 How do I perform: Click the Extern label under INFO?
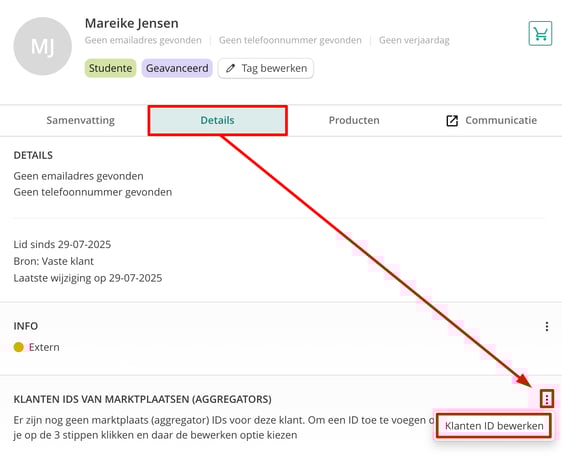click(x=44, y=347)
